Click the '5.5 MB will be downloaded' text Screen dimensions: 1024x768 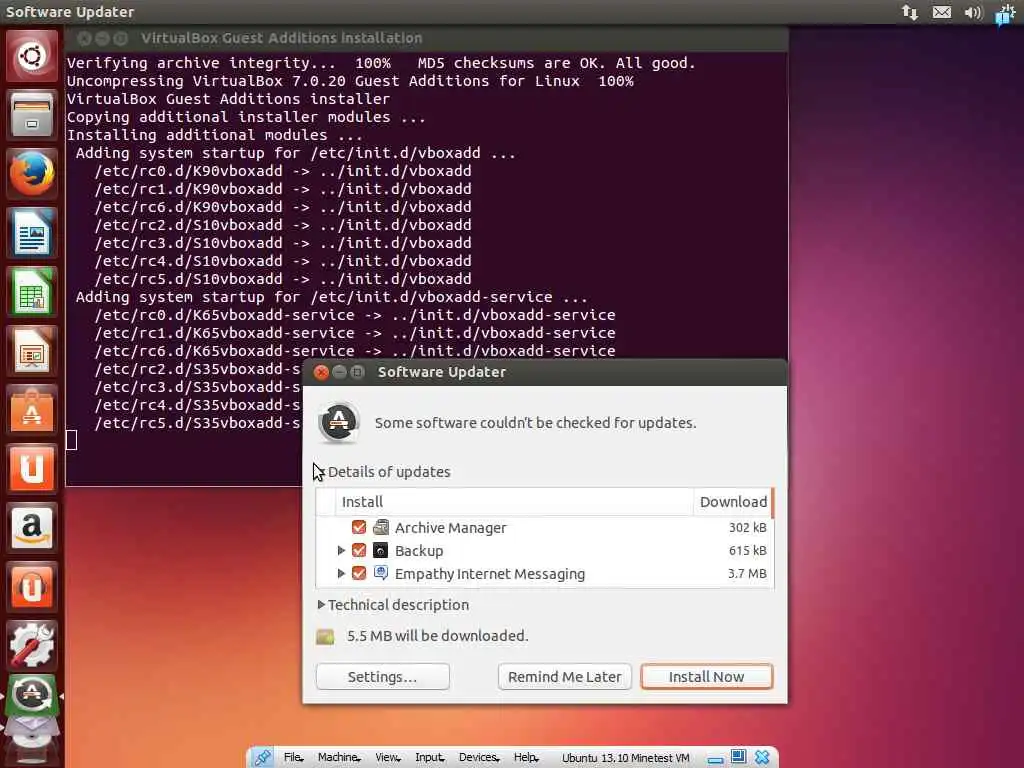438,635
